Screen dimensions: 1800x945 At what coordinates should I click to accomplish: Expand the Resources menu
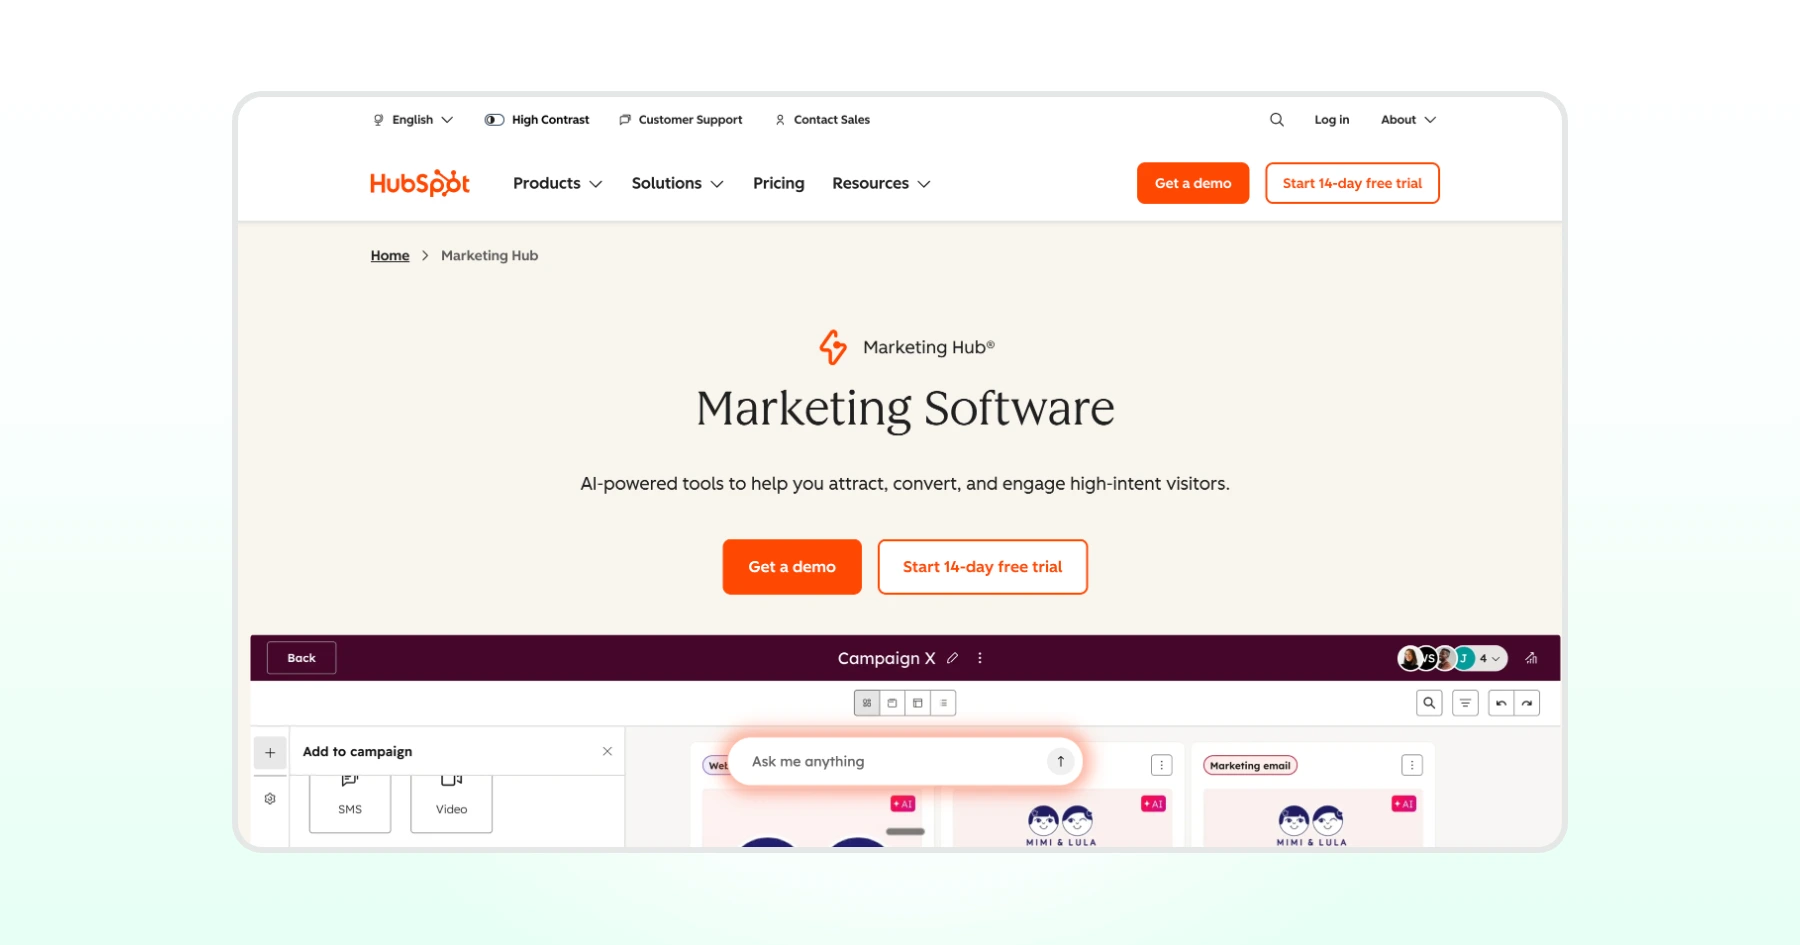[881, 183]
